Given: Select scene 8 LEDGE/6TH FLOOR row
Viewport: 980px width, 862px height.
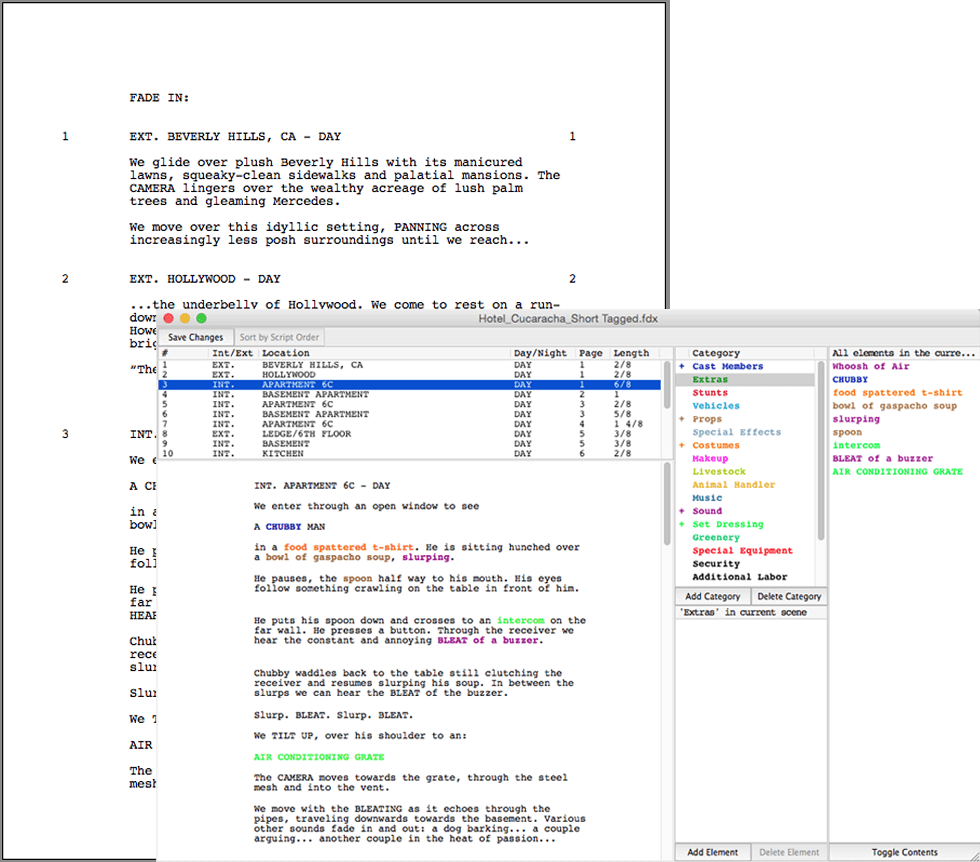Looking at the screenshot, I should pyautogui.click(x=409, y=434).
